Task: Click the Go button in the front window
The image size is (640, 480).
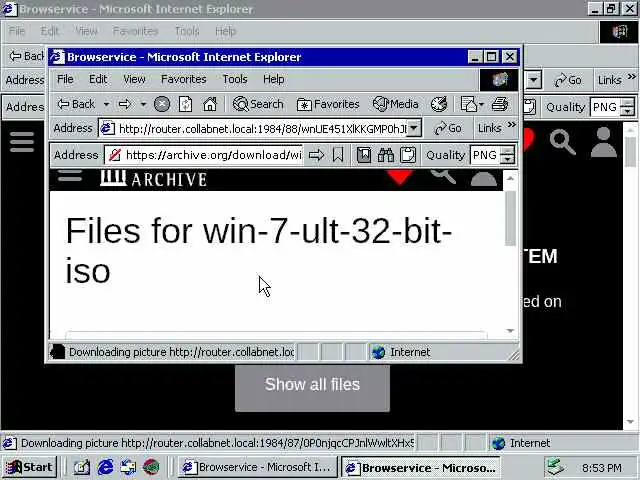Action: pos(448,129)
